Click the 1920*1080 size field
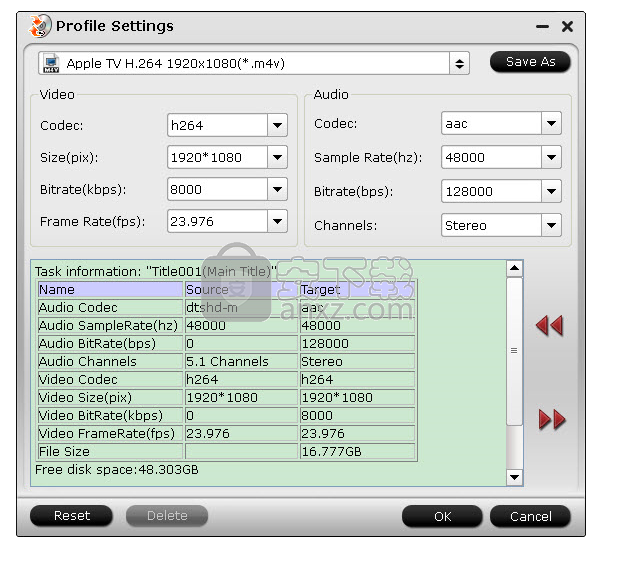618x567 pixels. [x=218, y=158]
